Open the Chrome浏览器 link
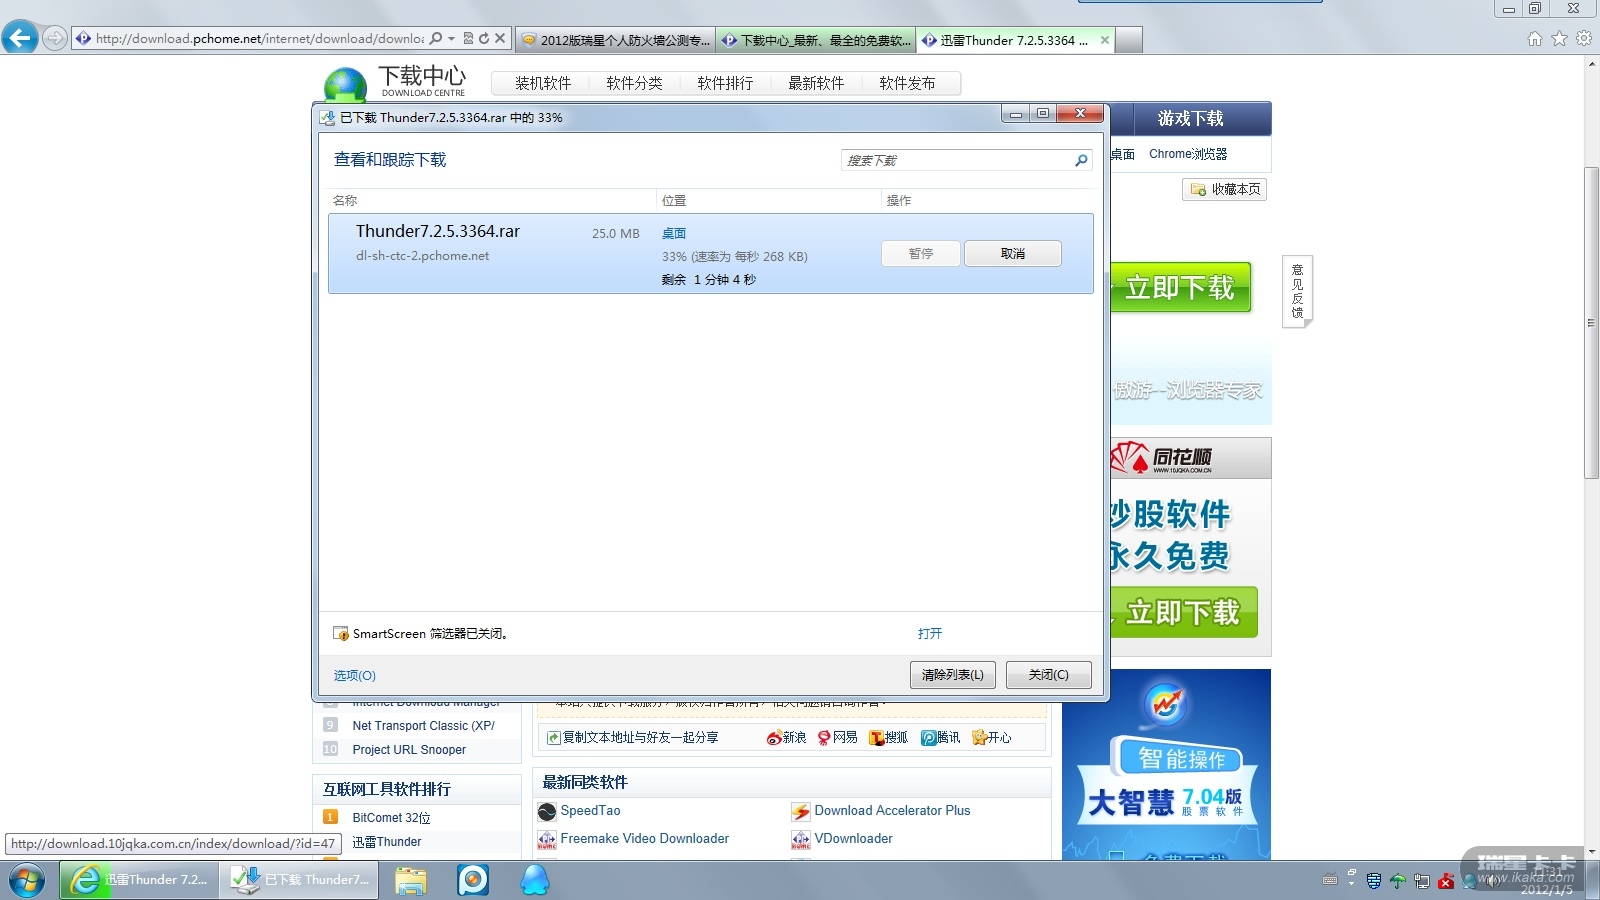 pyautogui.click(x=1188, y=154)
